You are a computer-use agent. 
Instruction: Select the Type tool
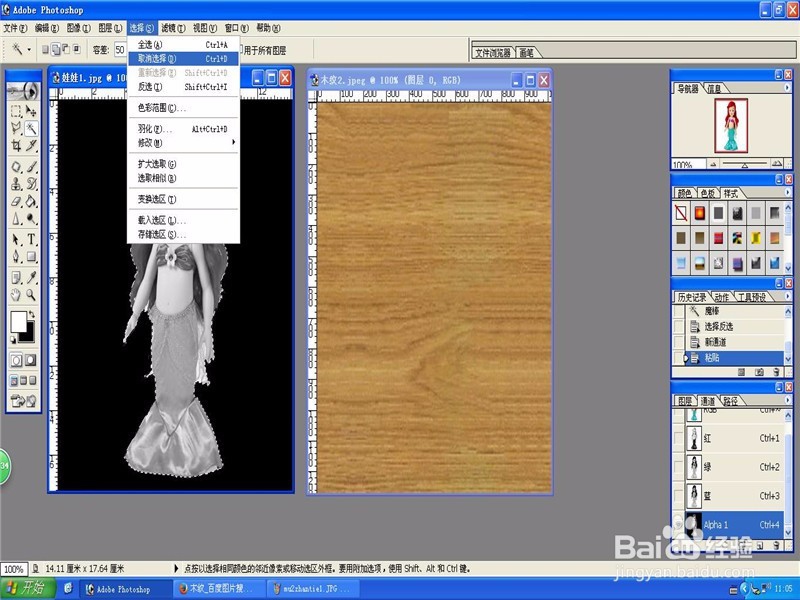tap(31, 239)
